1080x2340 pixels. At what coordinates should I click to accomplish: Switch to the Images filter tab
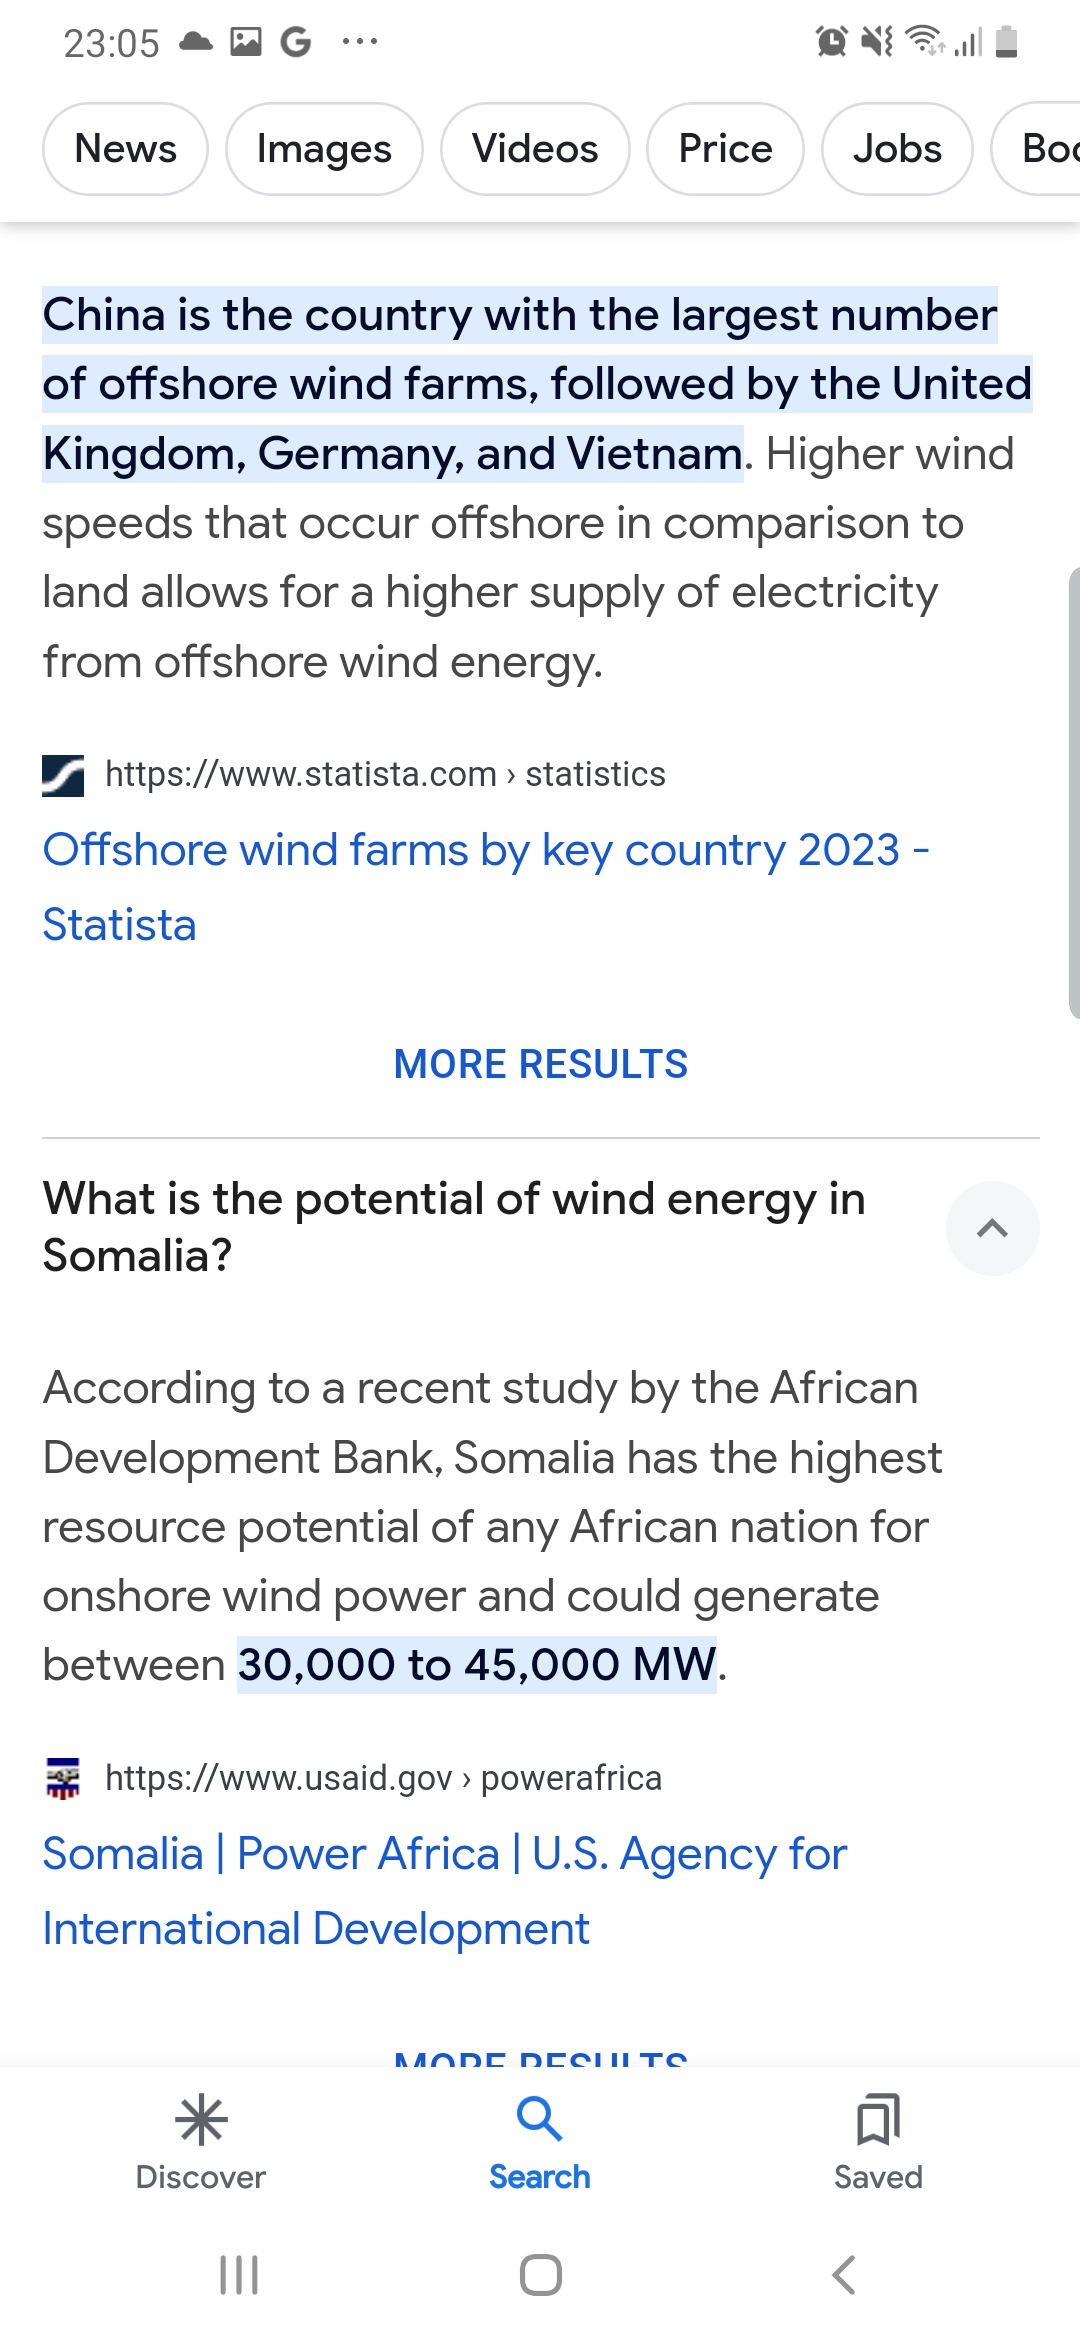pos(324,149)
